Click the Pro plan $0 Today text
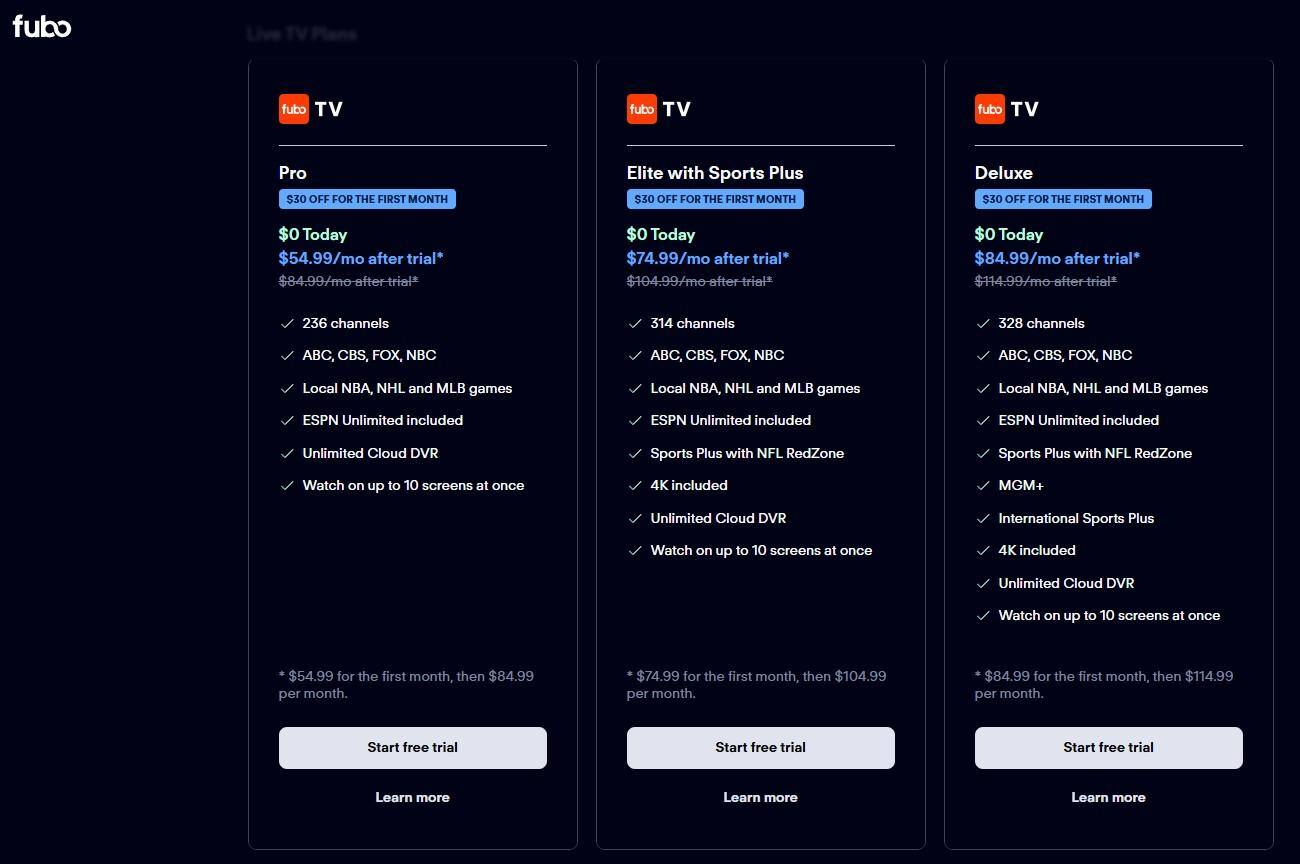1300x864 pixels. (x=313, y=234)
